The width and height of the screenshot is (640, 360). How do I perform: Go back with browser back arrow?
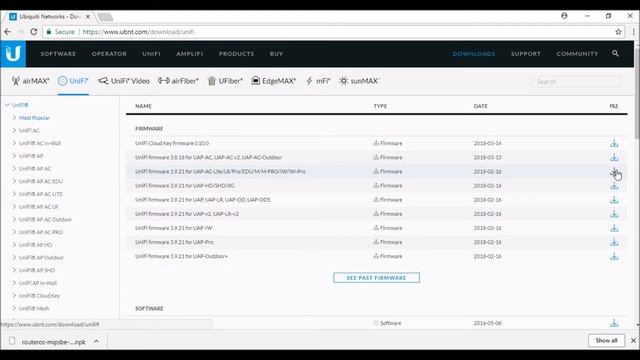(8, 31)
